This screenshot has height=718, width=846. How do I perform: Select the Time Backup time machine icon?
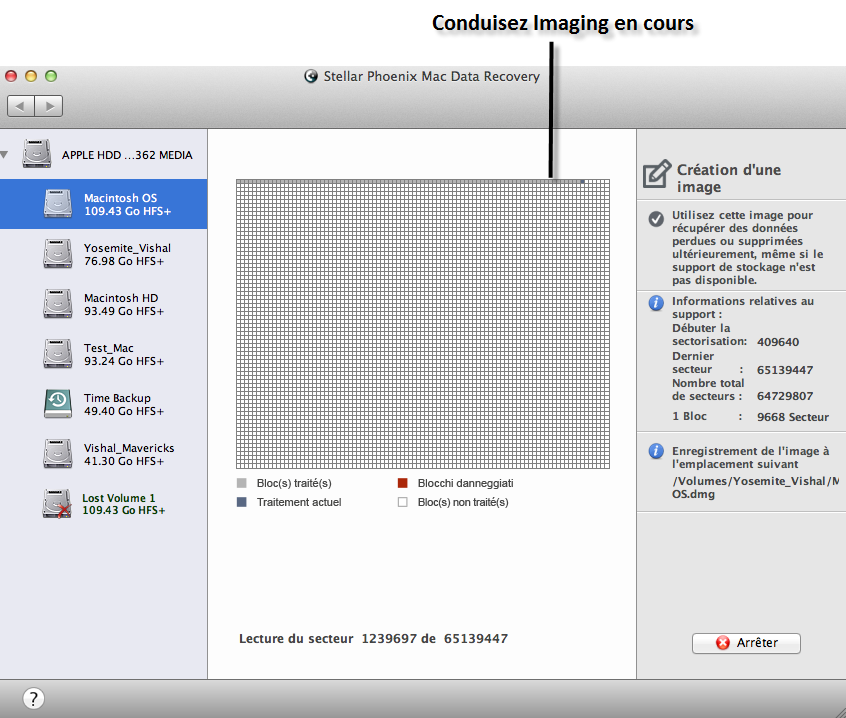click(58, 404)
